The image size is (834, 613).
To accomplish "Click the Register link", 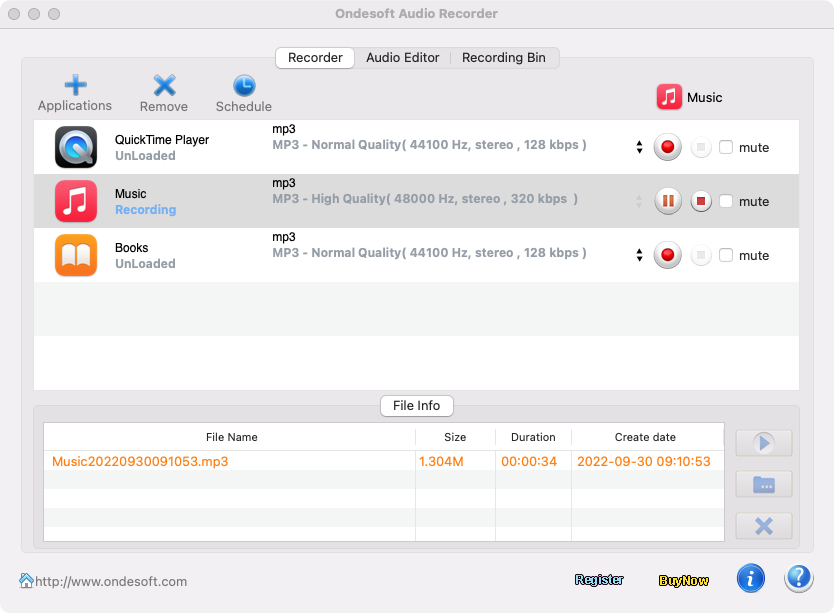I will 599,579.
